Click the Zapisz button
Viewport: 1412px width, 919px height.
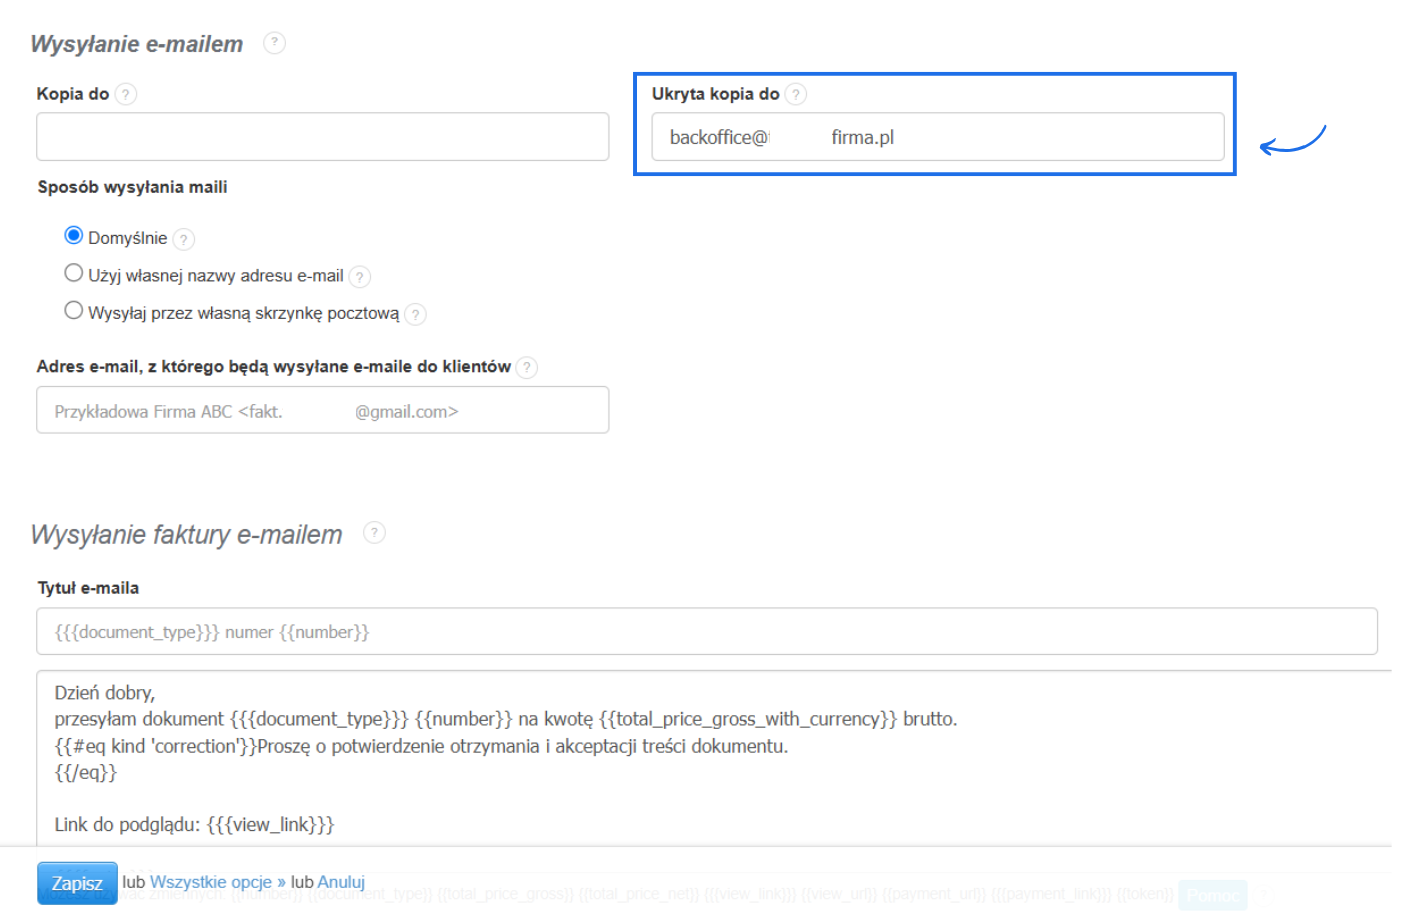point(77,883)
